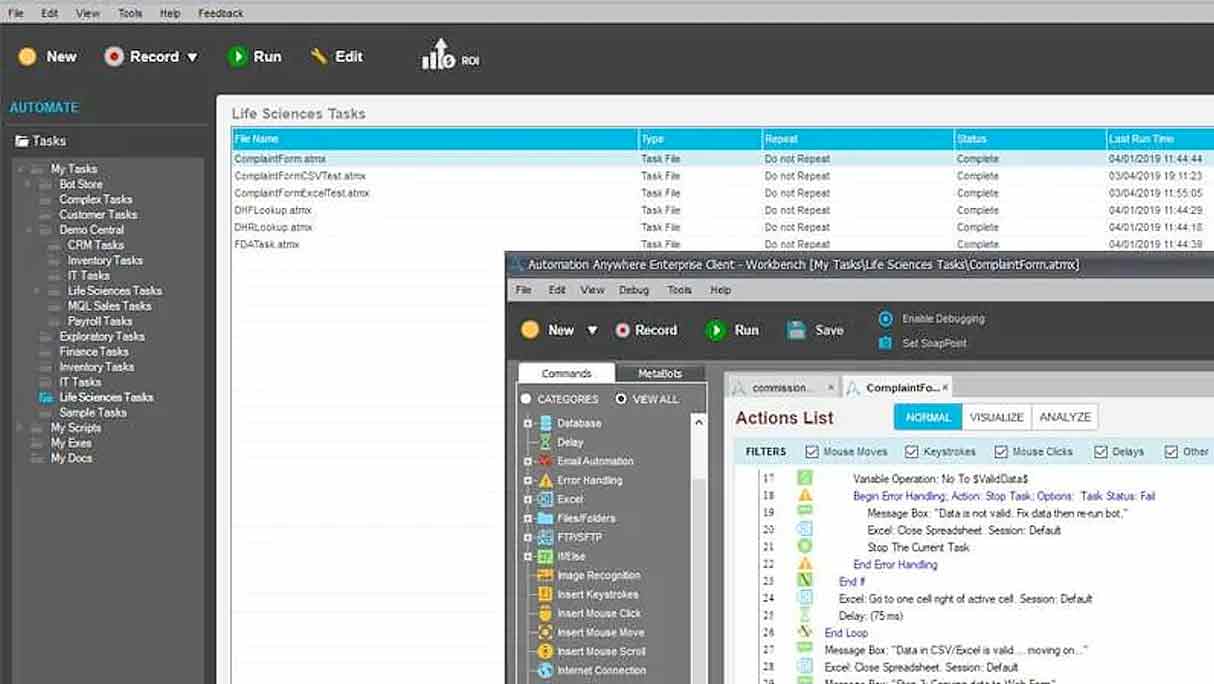Expand the Database command category

(527, 423)
